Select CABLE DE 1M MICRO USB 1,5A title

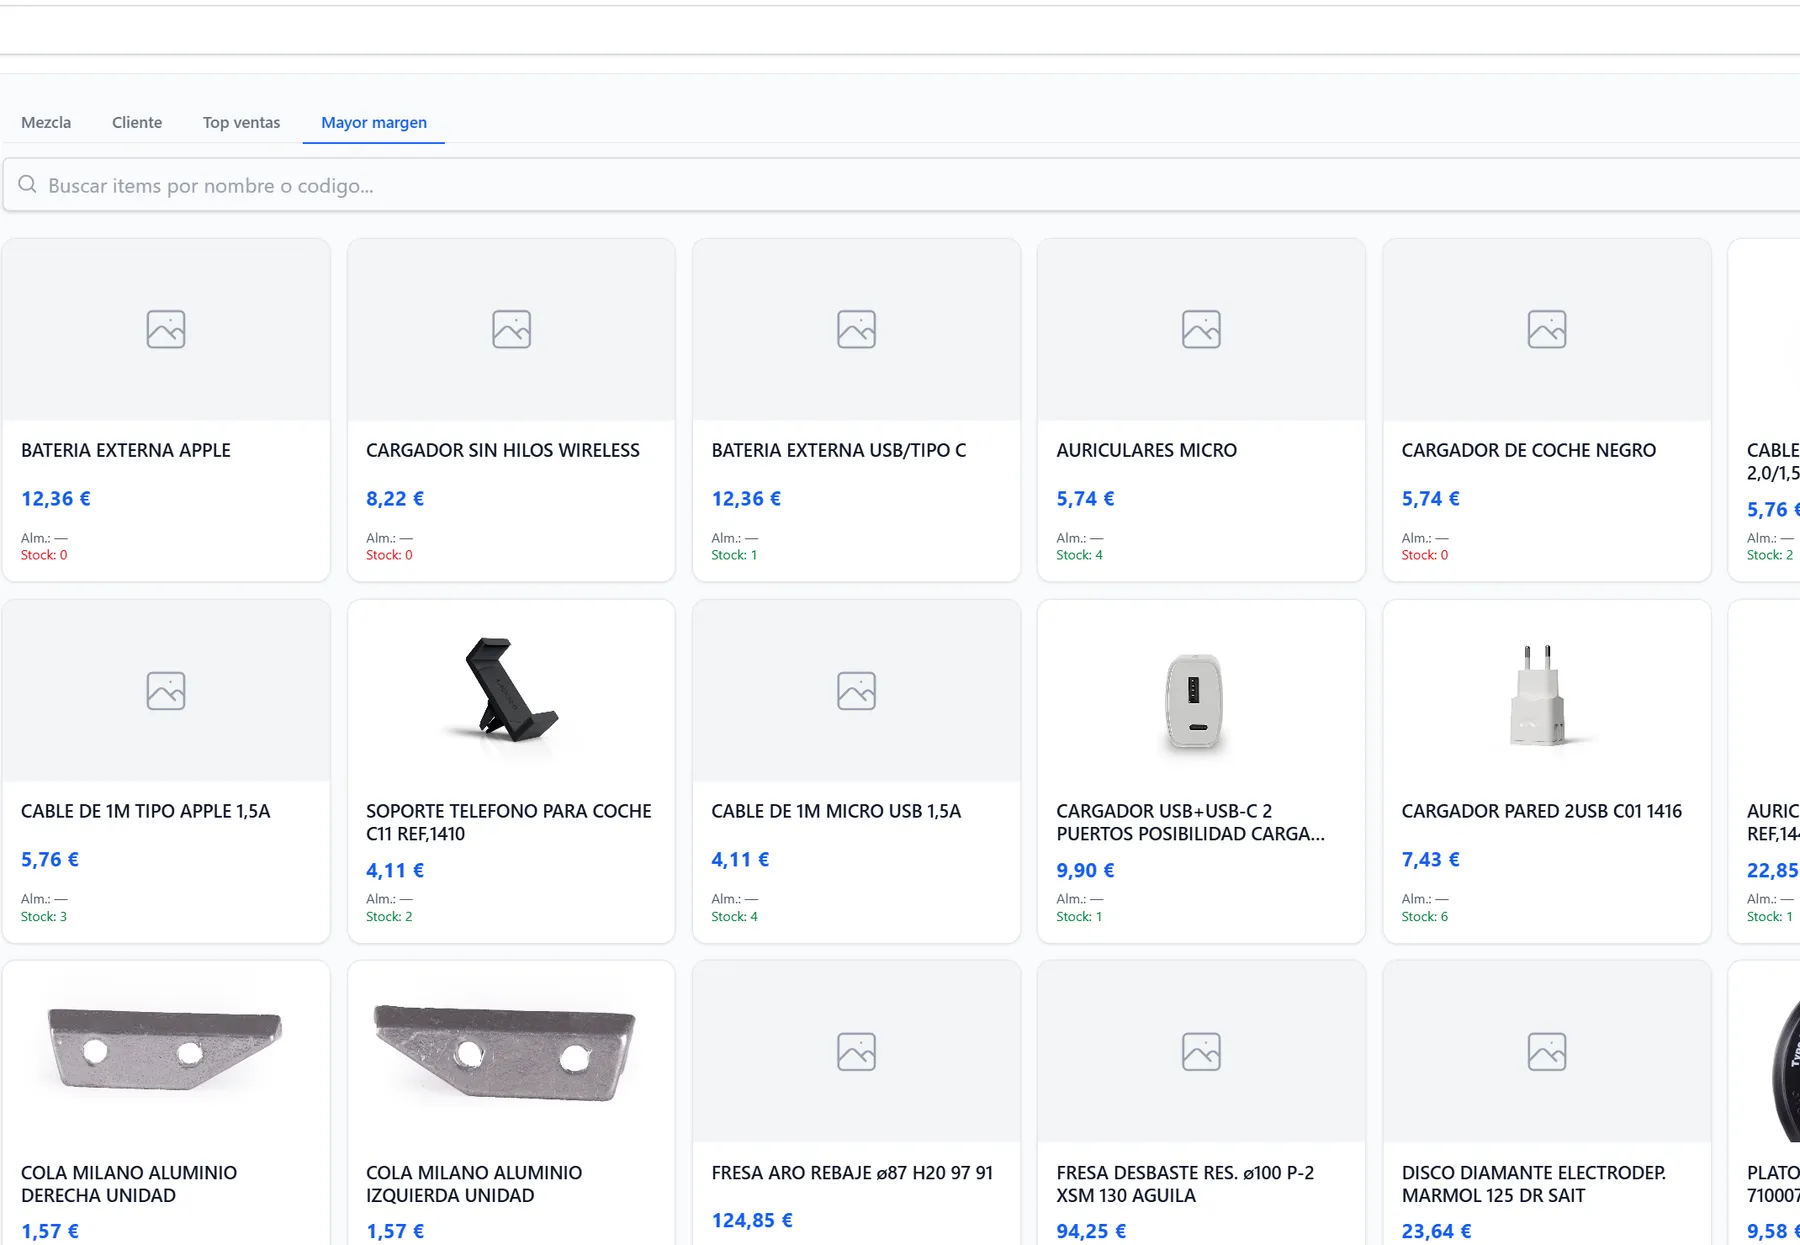coord(836,811)
